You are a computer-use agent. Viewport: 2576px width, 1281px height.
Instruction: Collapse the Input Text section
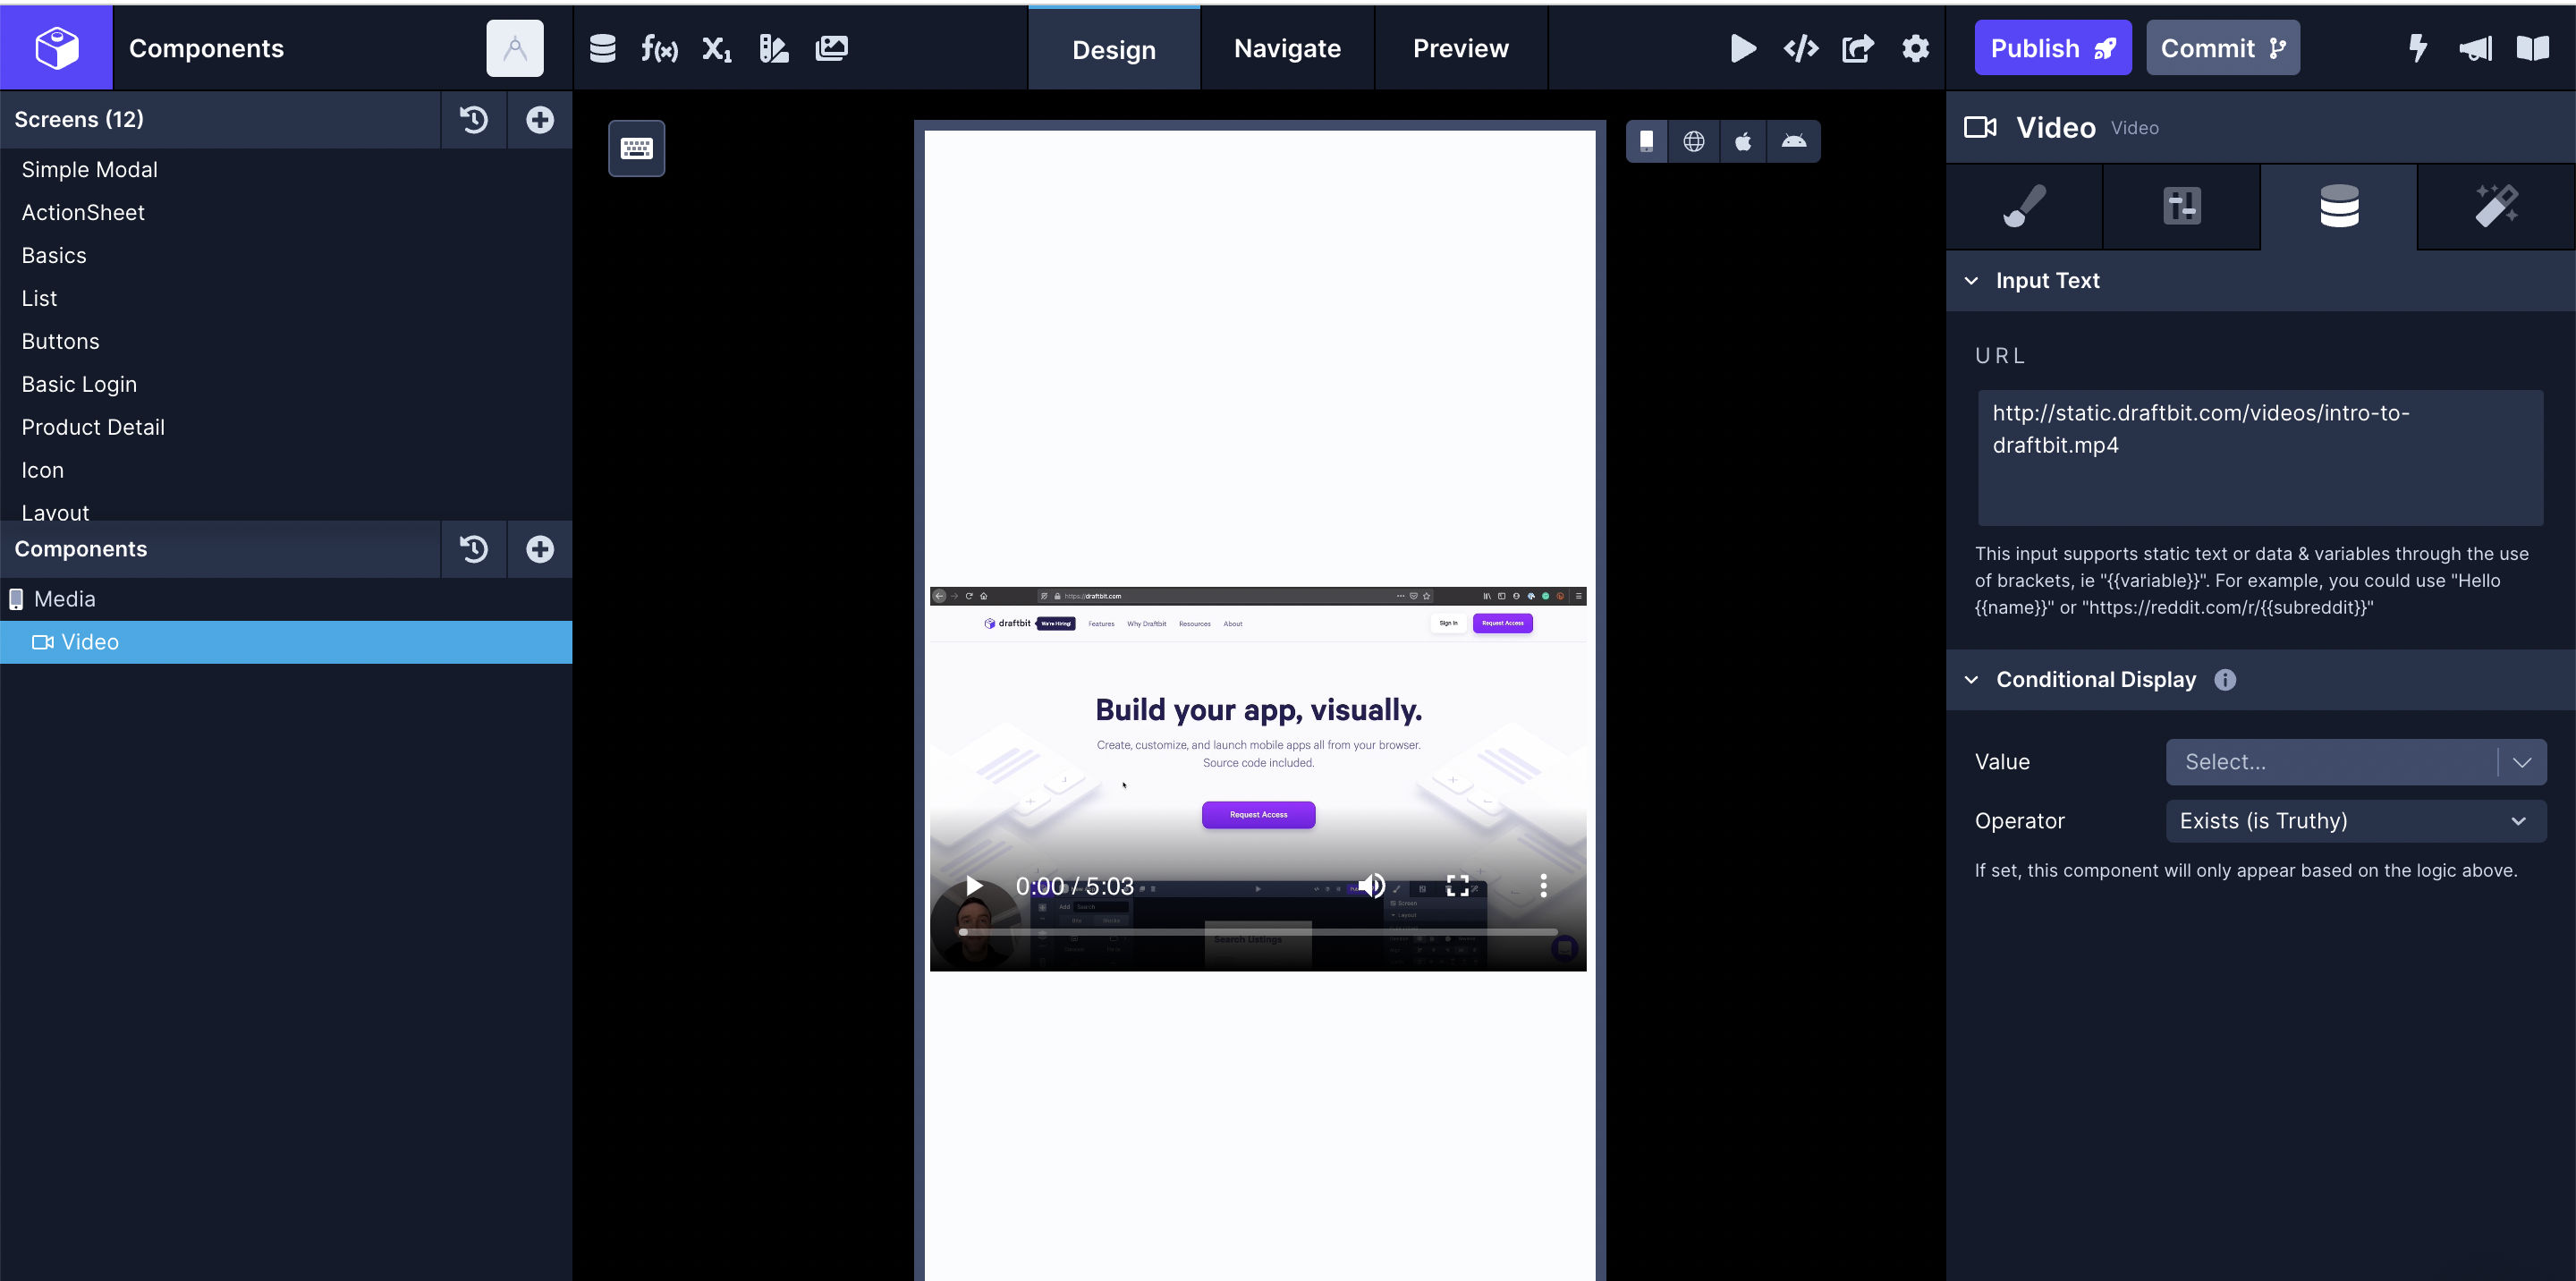click(x=1971, y=281)
